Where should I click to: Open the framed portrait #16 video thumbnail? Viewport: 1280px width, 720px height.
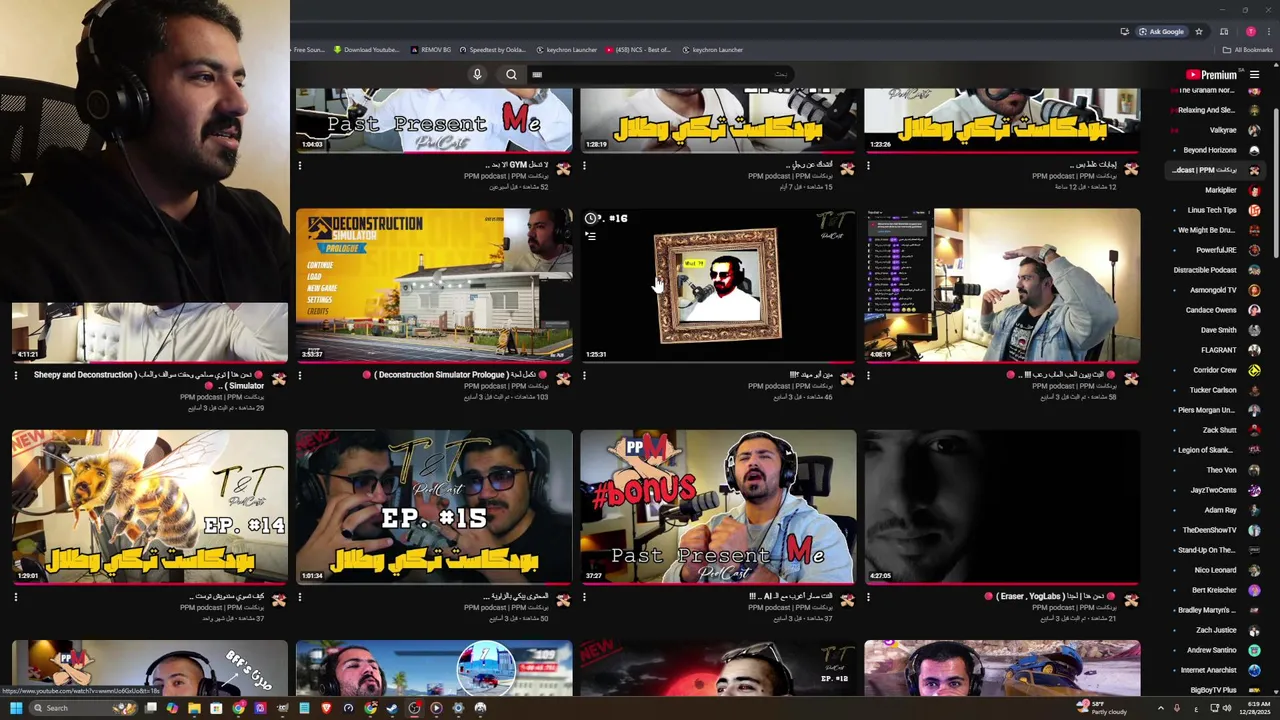[x=718, y=285]
